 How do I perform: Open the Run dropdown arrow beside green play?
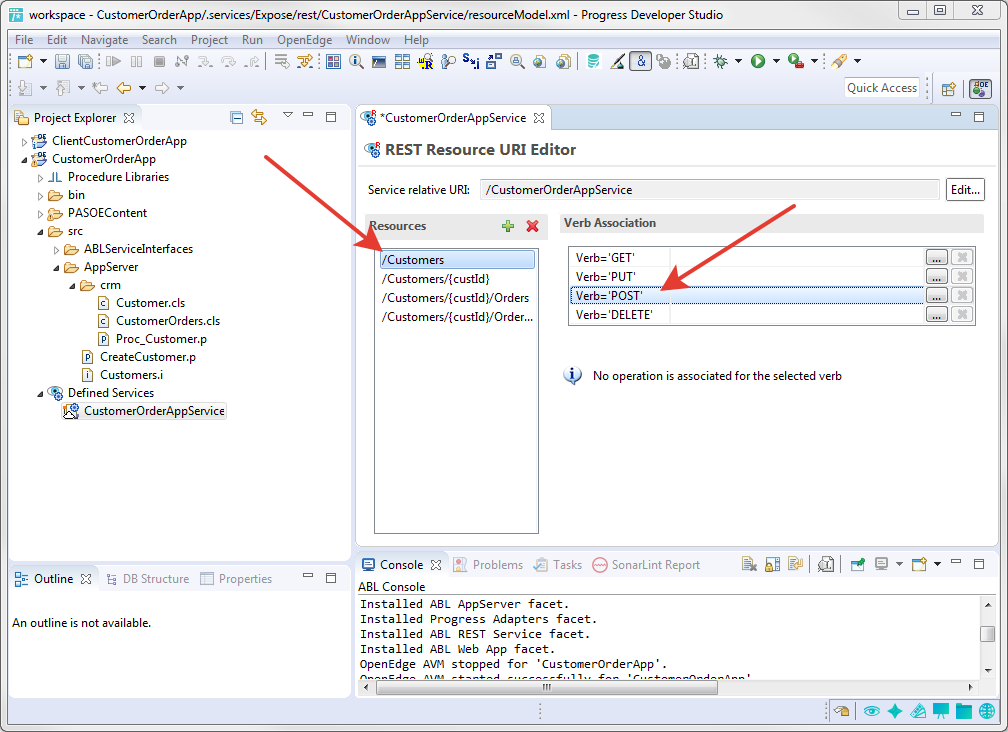click(x=776, y=61)
